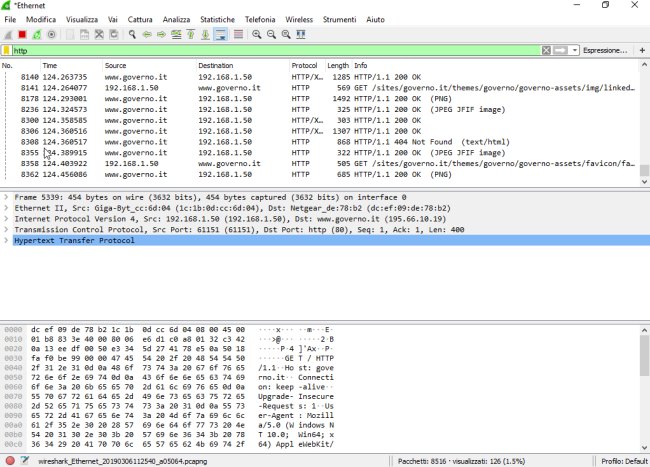
Task: Sort by the No. column header
Action: pos(20,65)
